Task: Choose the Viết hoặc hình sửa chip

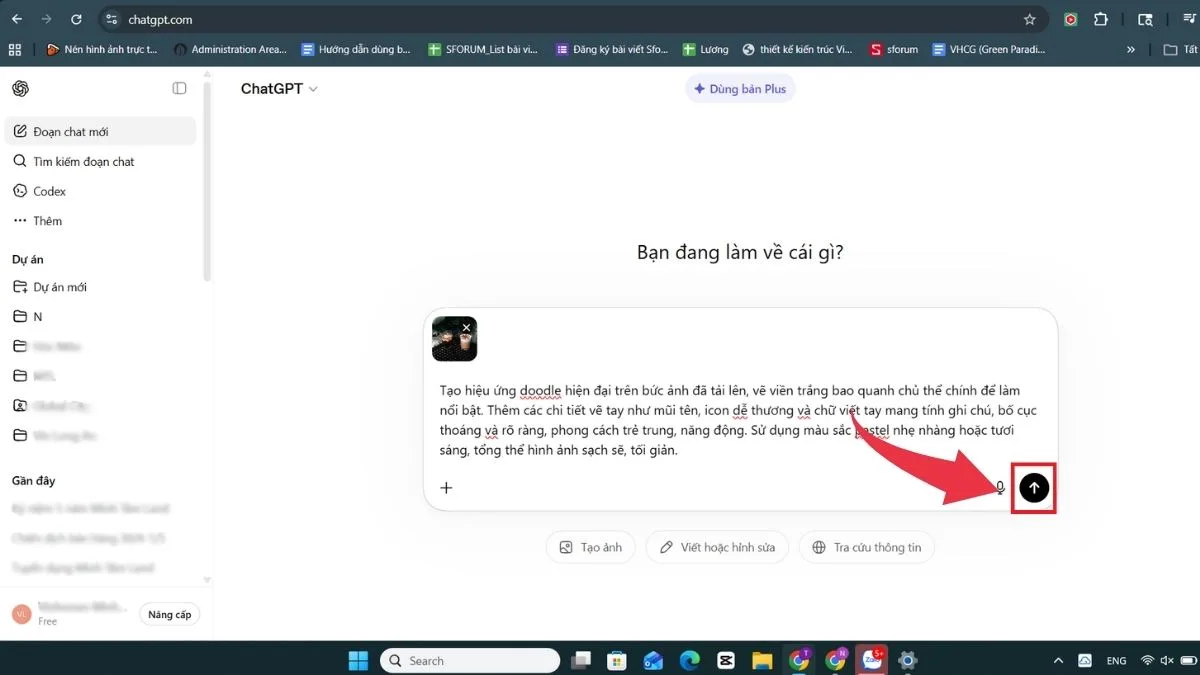Action: click(x=717, y=547)
